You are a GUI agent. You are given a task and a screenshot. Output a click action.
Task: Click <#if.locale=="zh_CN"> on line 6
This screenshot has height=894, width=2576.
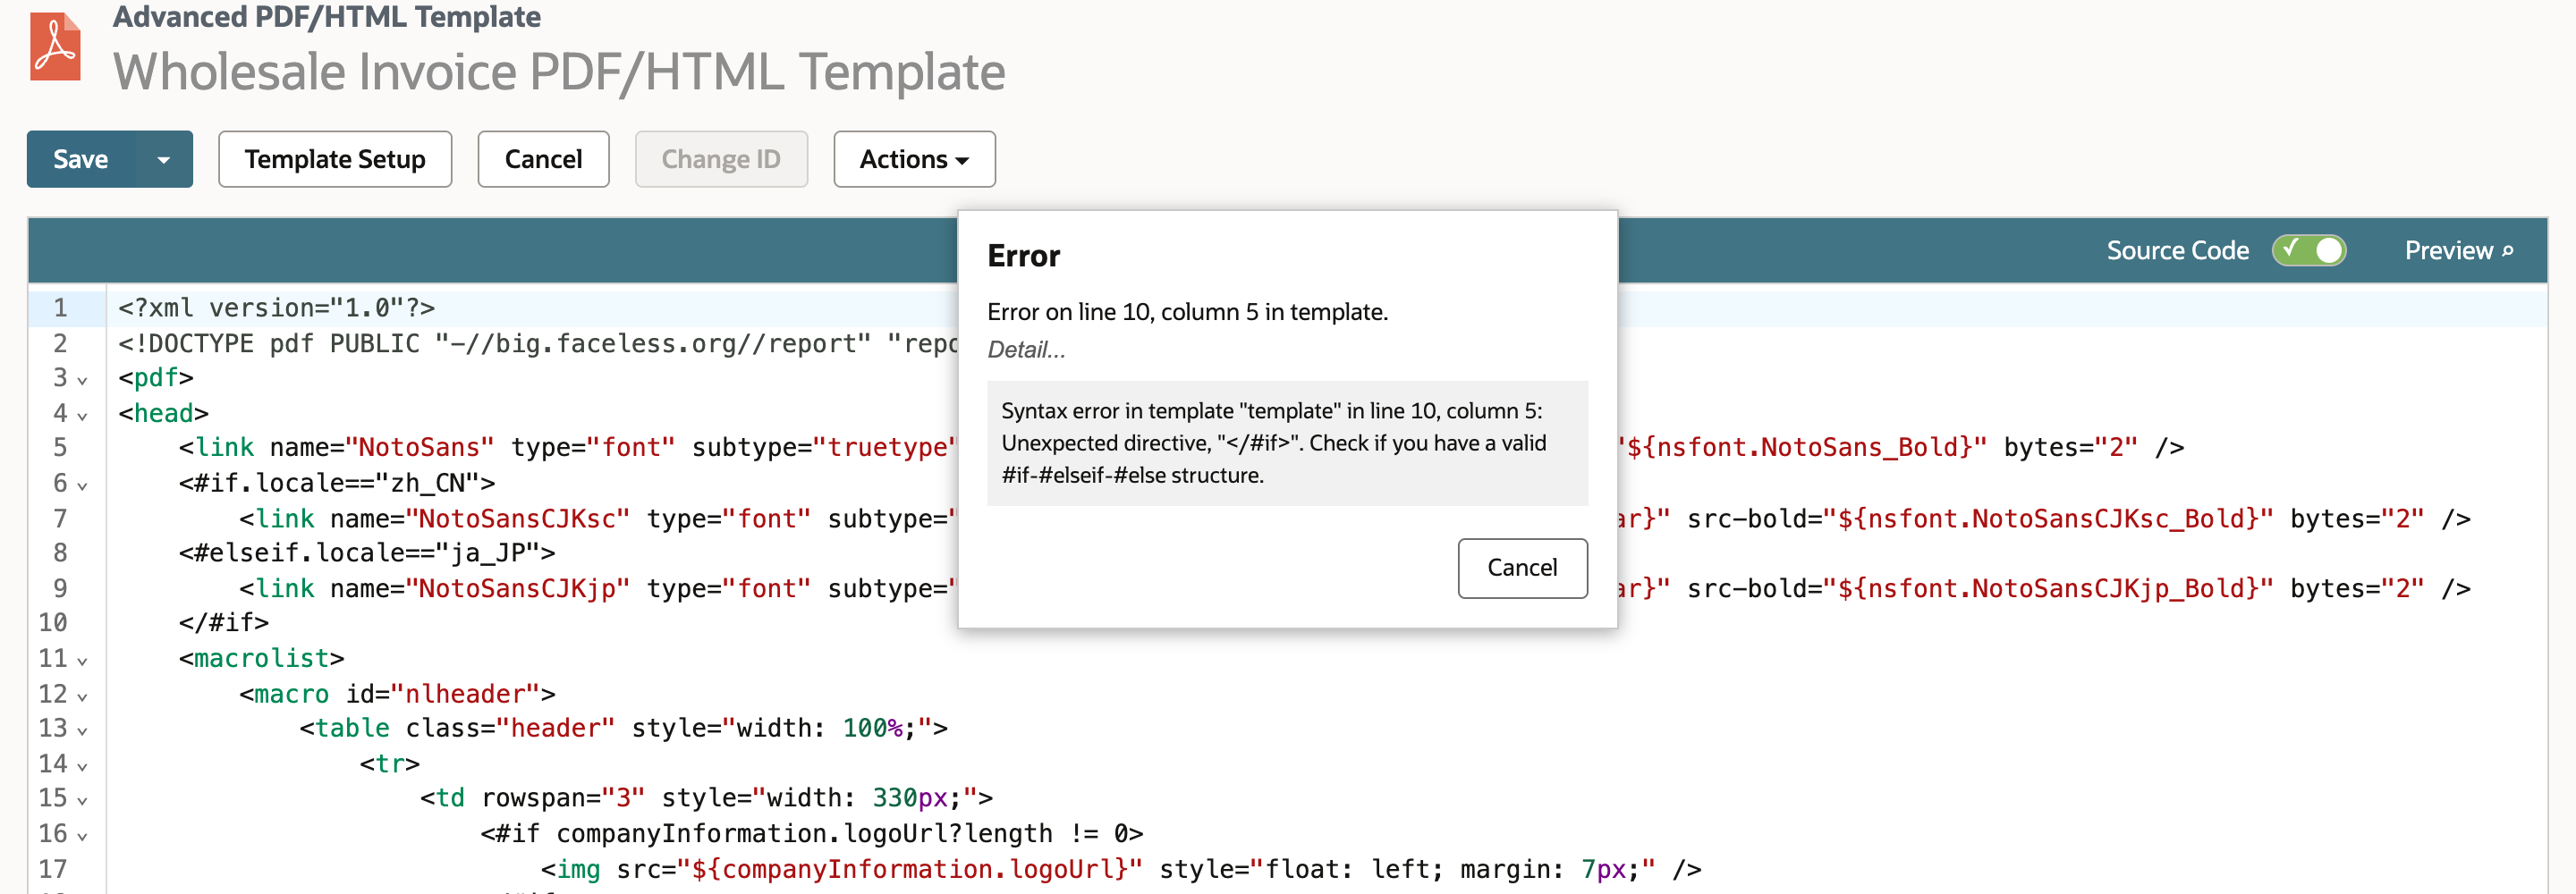click(337, 483)
